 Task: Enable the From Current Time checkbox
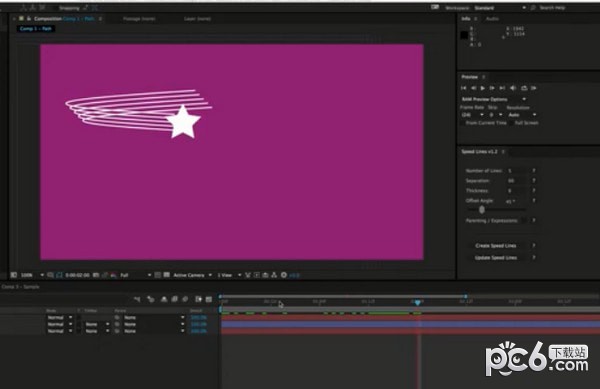462,123
